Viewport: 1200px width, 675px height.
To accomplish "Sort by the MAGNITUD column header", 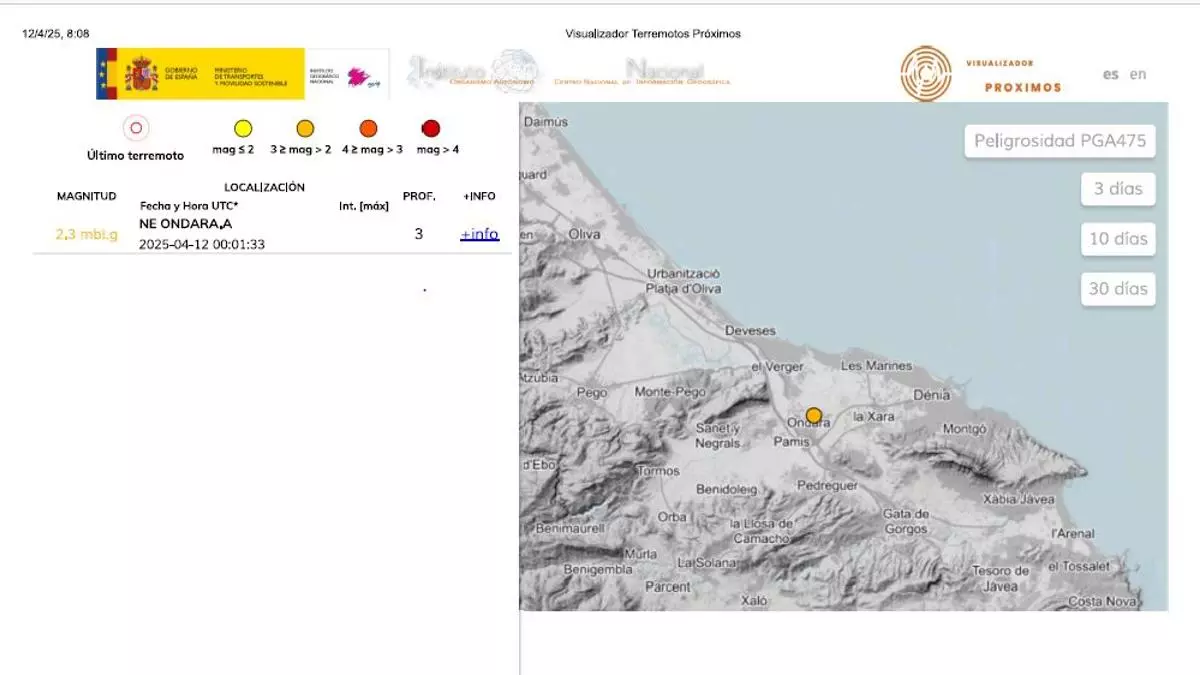I will pos(86,196).
